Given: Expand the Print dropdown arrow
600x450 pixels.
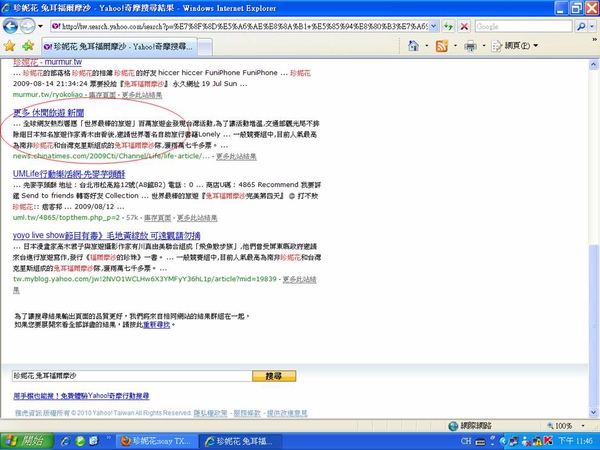Looking at the screenshot, I should point(484,46).
